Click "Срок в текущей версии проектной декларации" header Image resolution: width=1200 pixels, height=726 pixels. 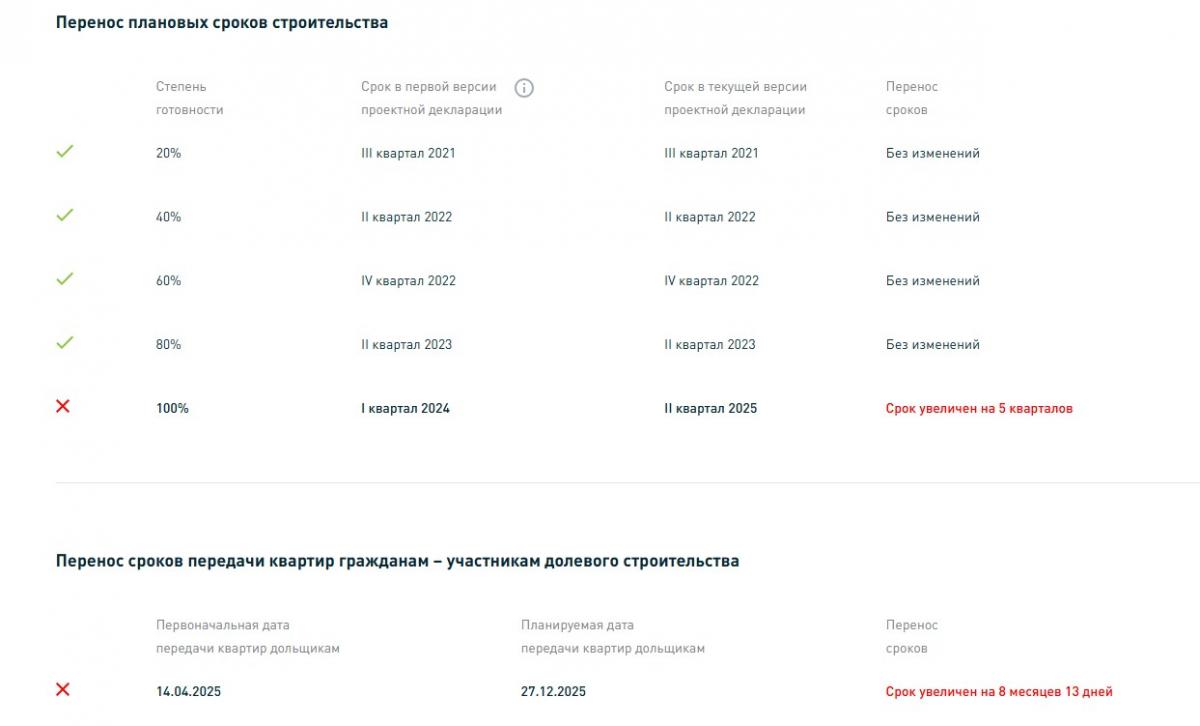(x=735, y=98)
